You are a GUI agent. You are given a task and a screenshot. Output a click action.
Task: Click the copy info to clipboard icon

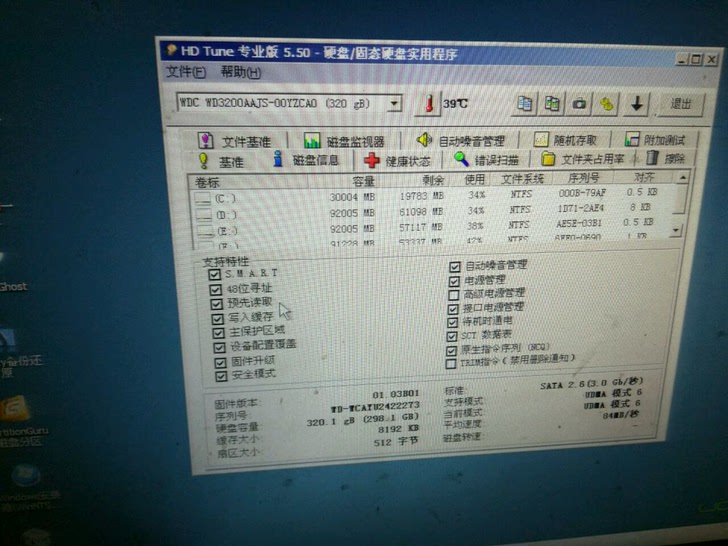[x=525, y=103]
